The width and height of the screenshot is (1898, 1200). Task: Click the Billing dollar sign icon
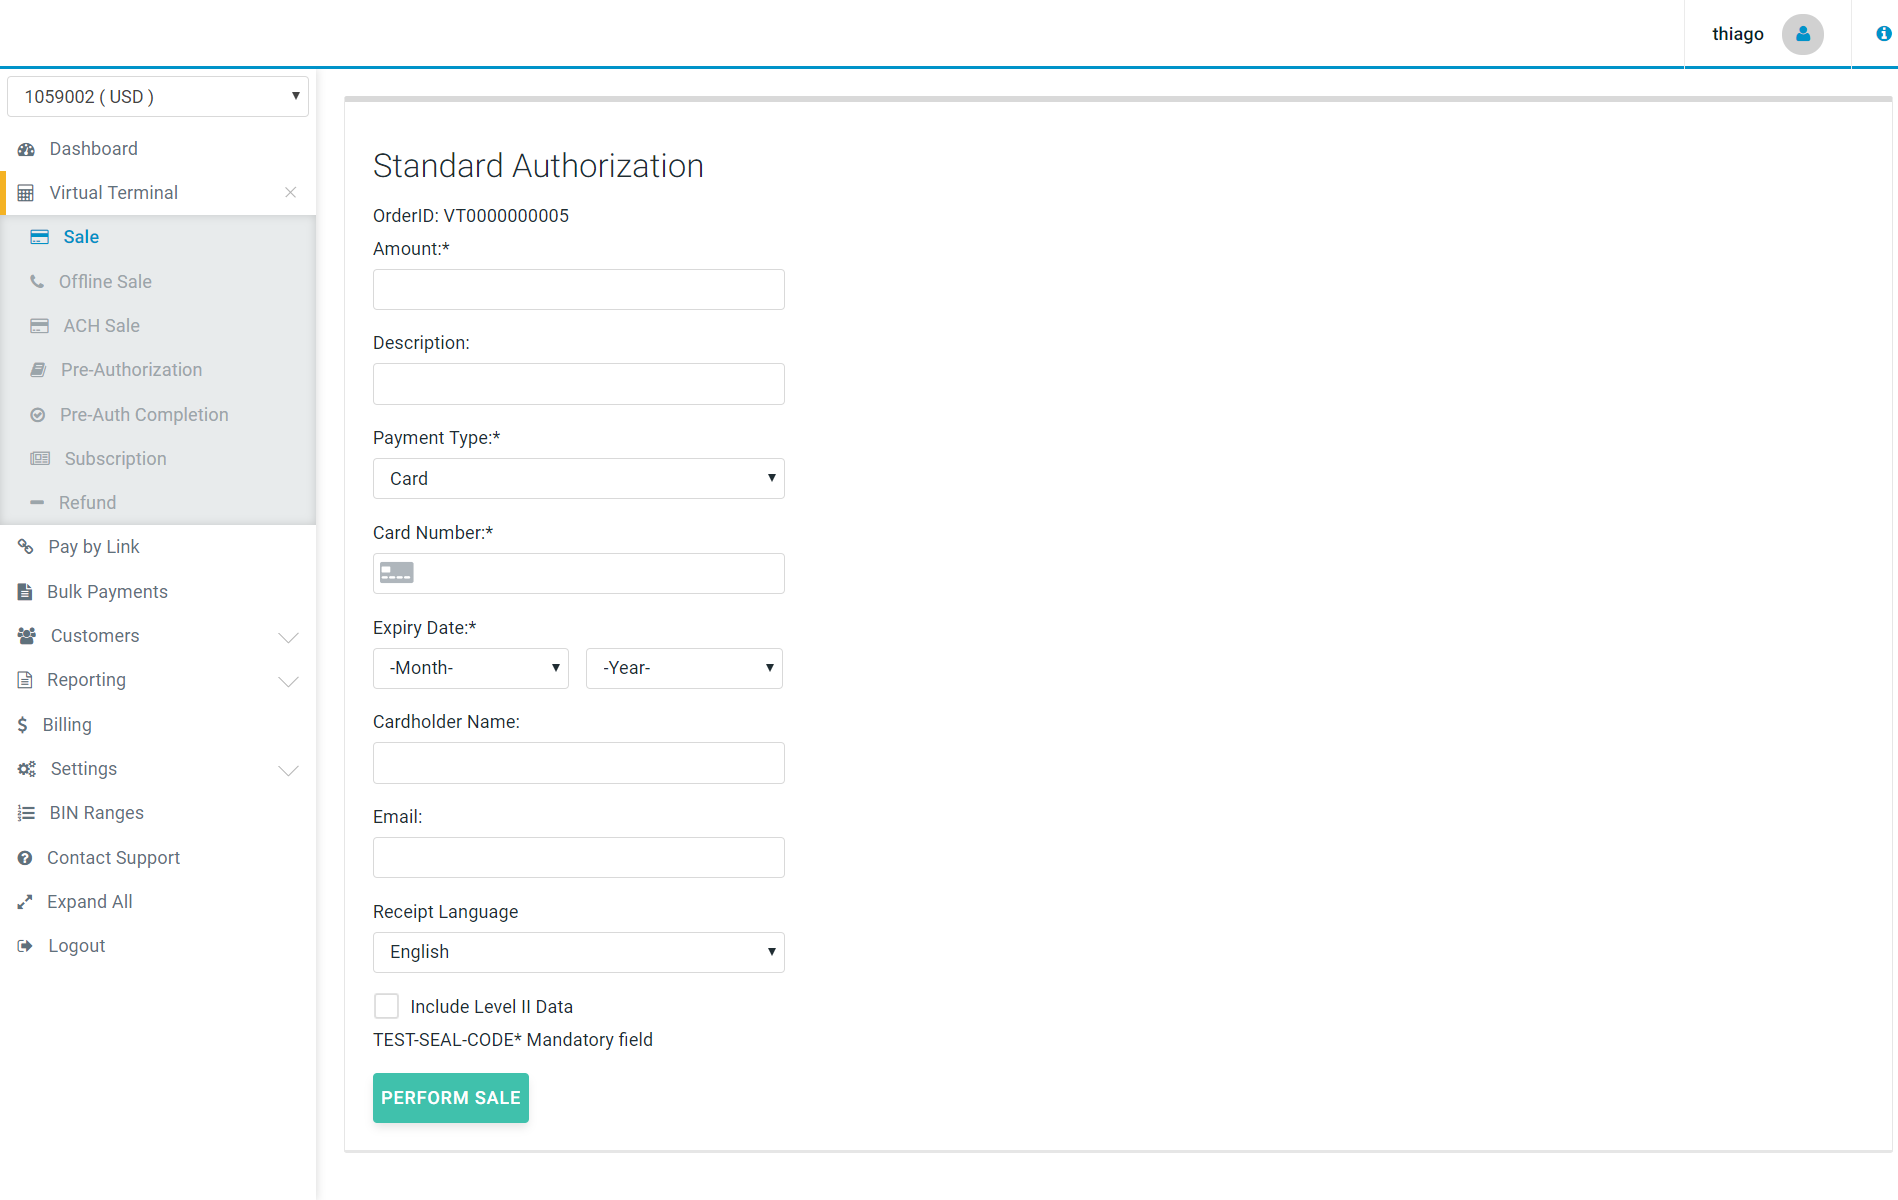(22, 725)
